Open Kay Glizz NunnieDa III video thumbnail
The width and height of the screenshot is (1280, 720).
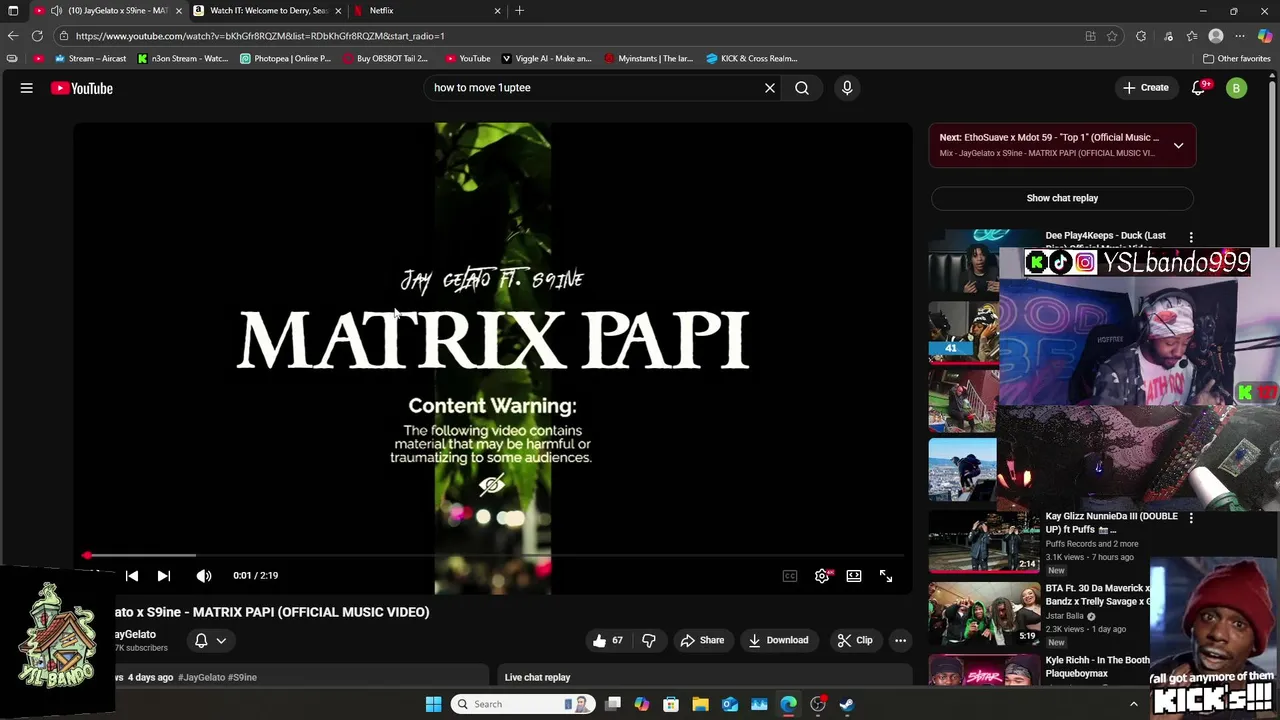(984, 541)
